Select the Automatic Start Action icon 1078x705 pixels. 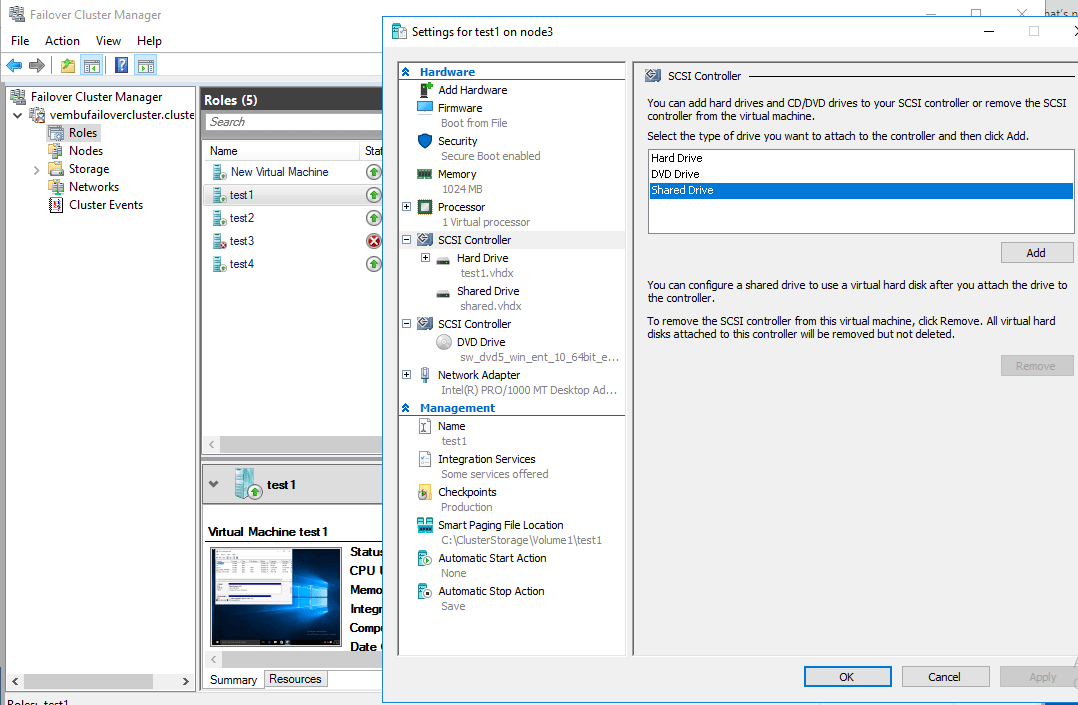(425, 558)
